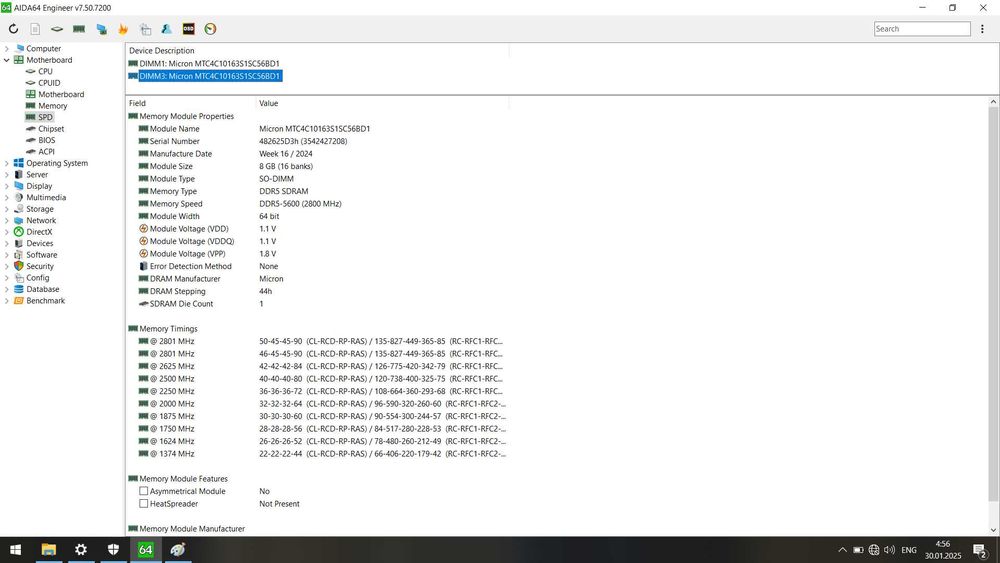Click the blue person-shaped toolbar icon
Screen dimensions: 1000x563
[166, 29]
